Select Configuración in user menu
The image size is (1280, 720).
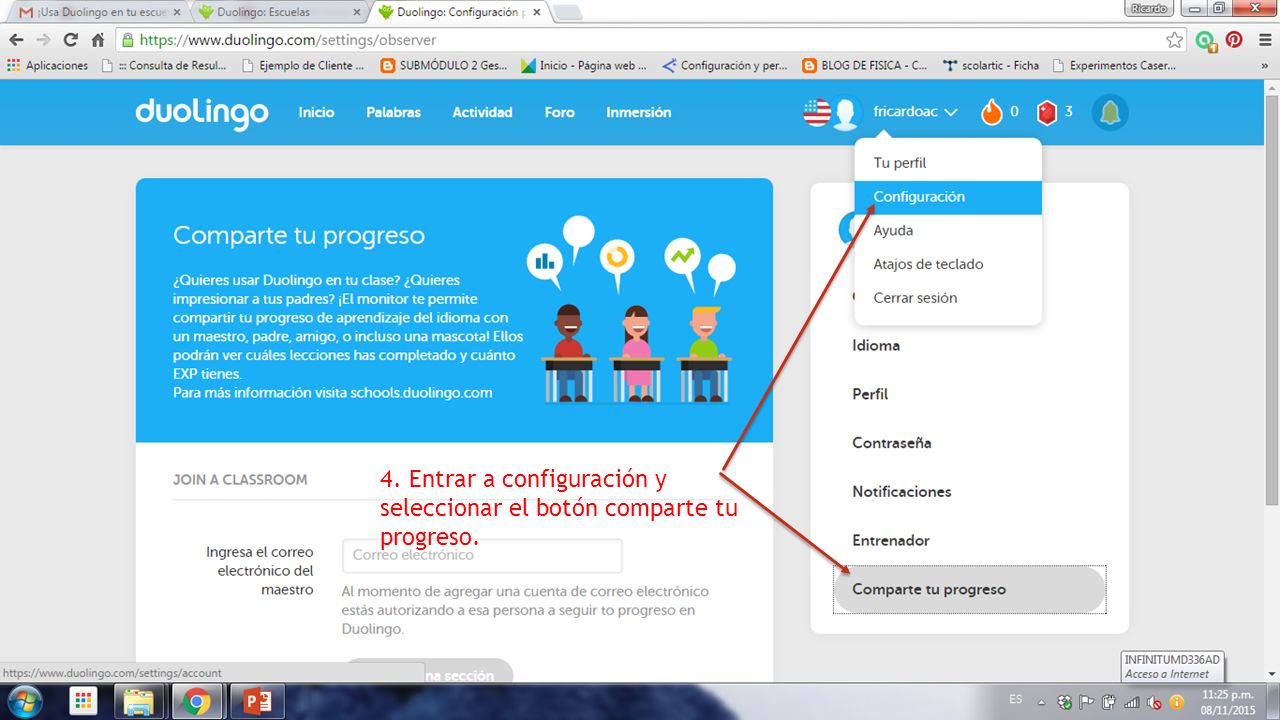(x=948, y=197)
